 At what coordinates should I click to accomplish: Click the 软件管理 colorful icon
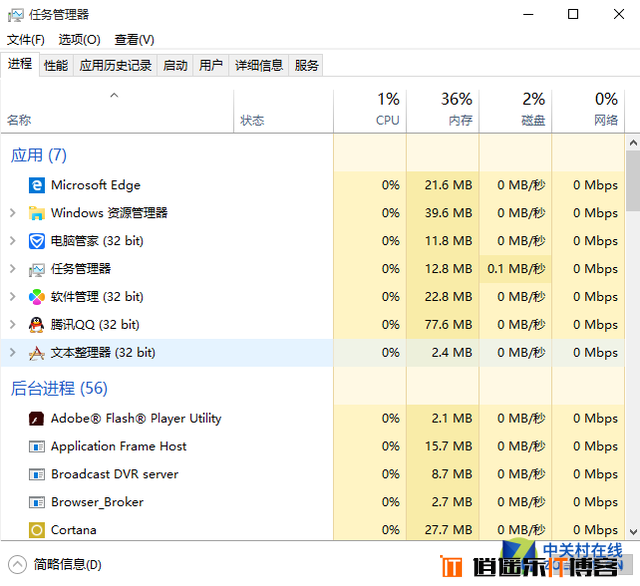[36, 297]
